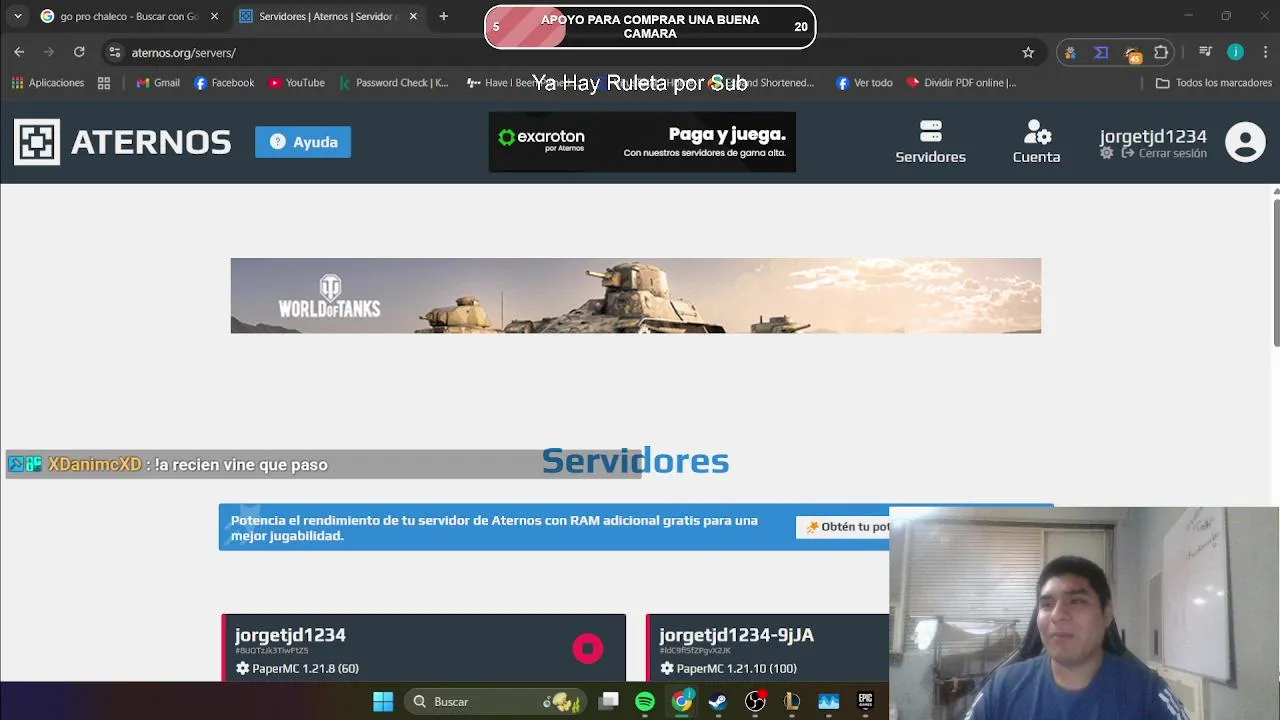Open the blue waveform app on taskbar
The height and width of the screenshot is (720, 1280).
[829, 702]
